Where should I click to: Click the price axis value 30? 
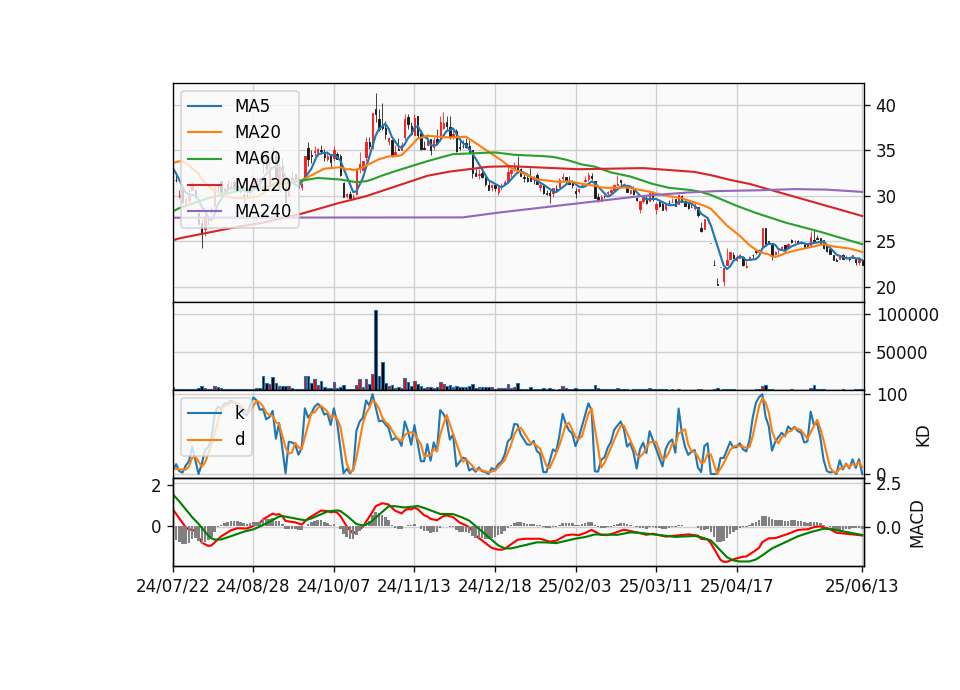point(885,197)
